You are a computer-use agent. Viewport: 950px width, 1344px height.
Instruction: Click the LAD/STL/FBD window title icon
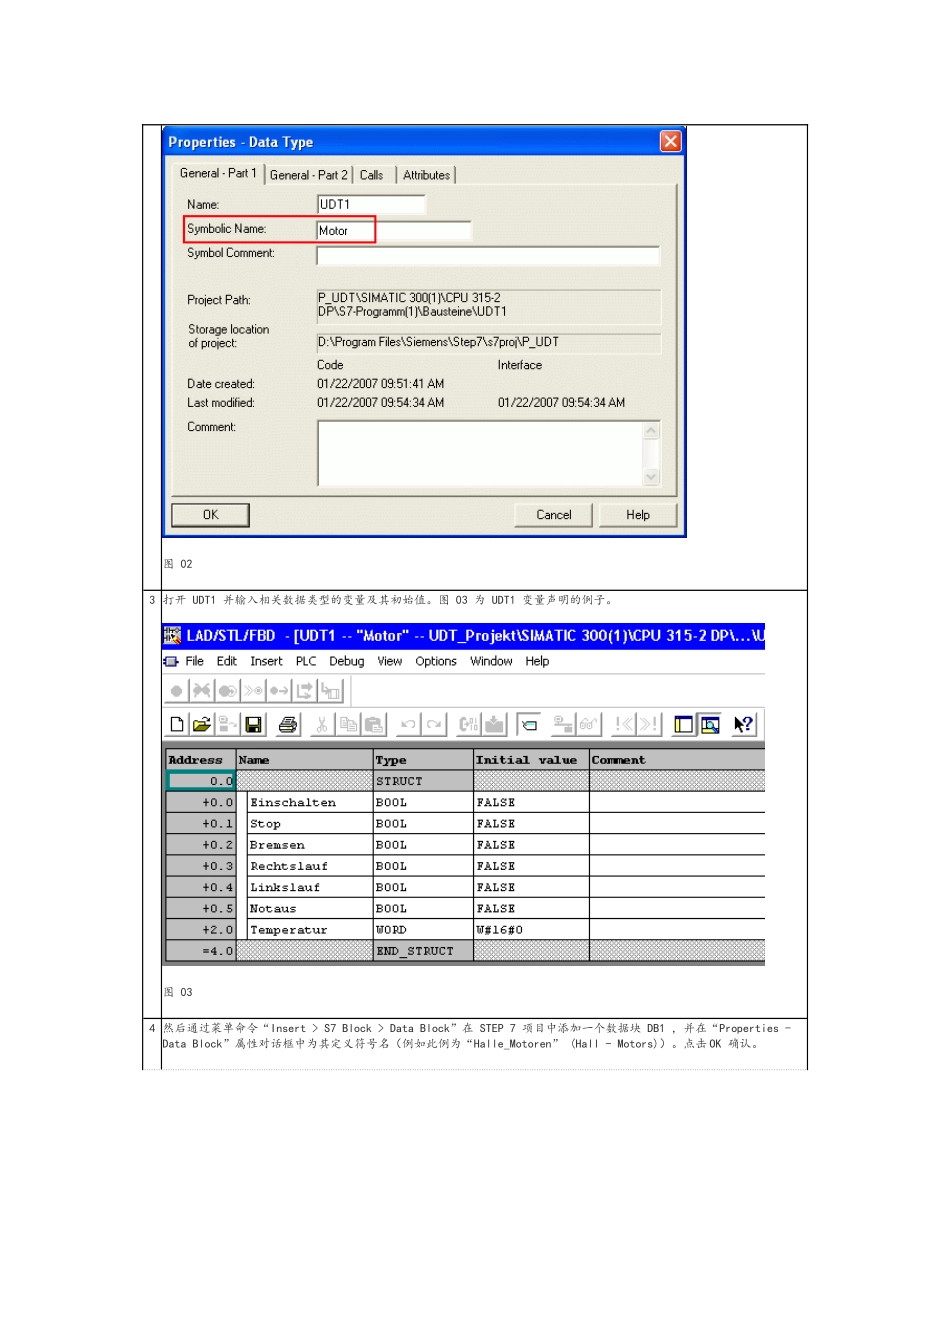tap(172, 636)
